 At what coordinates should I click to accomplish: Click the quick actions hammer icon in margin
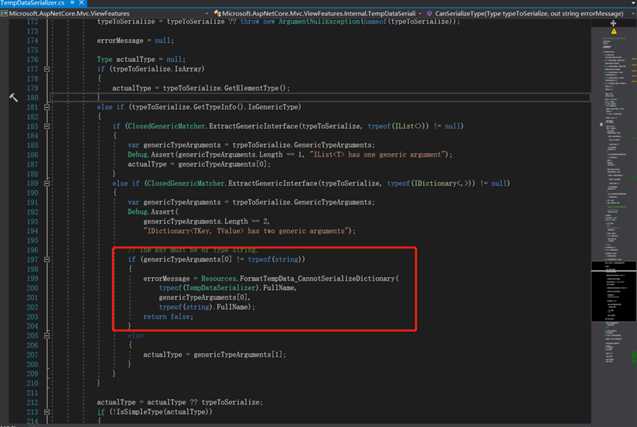(13, 98)
